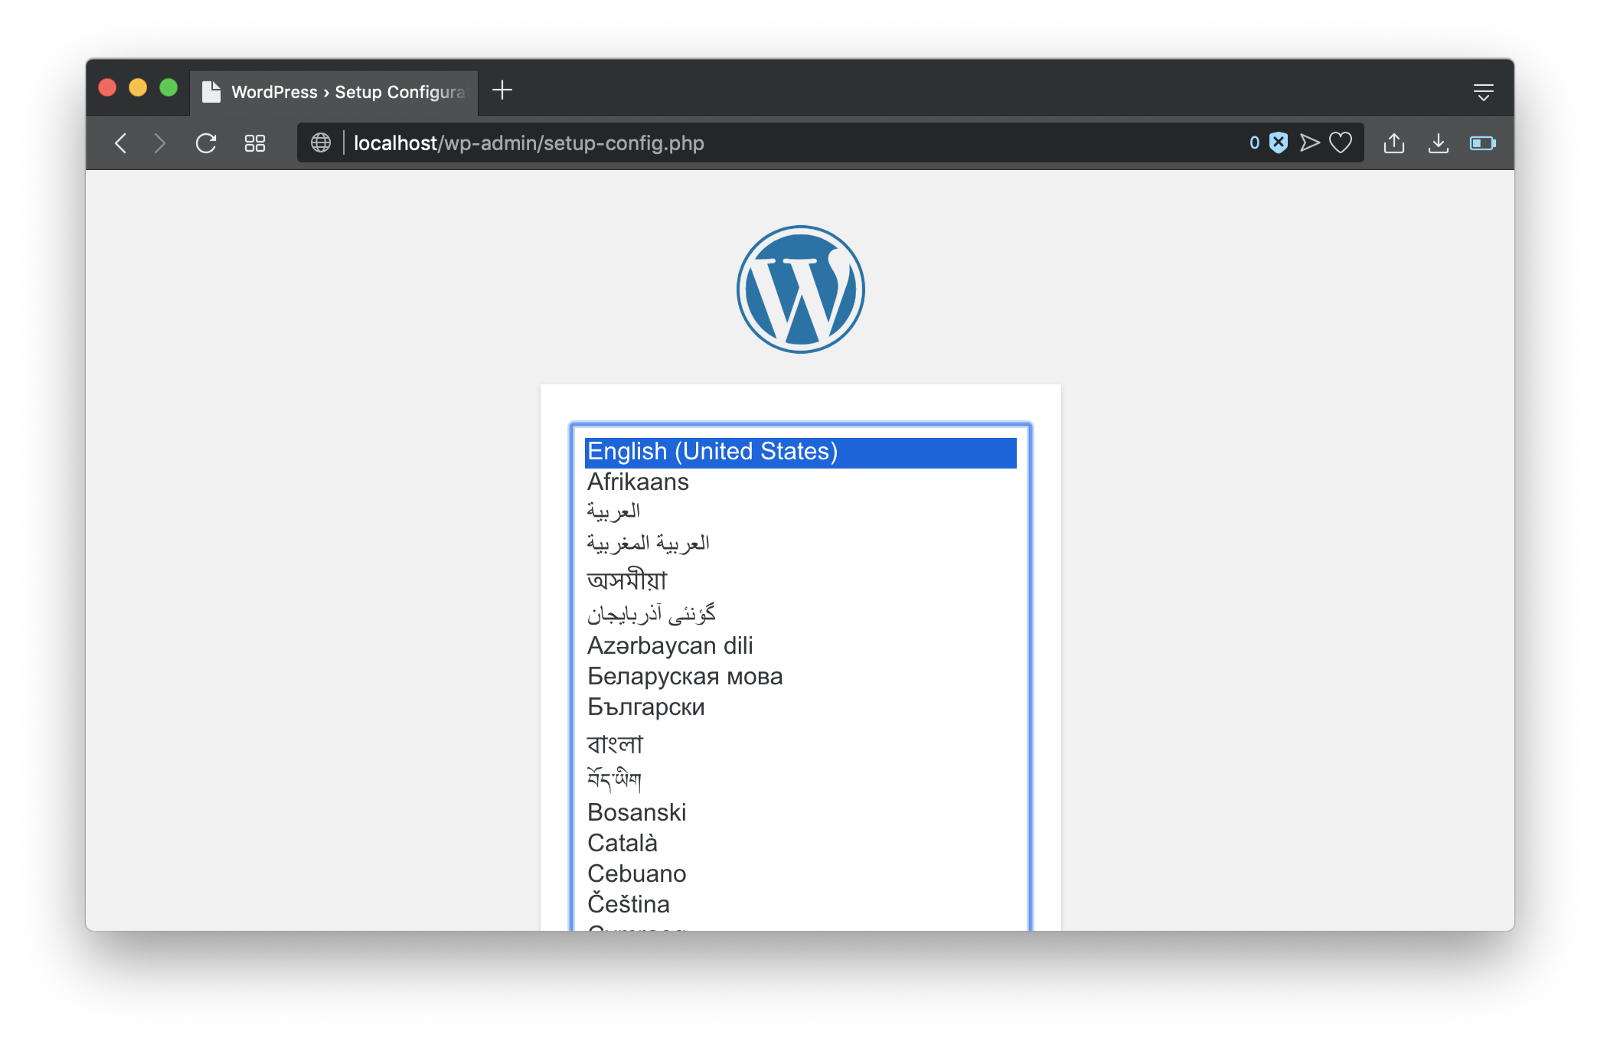Minimize the window with yellow button
1600x1044 pixels.
tap(138, 88)
